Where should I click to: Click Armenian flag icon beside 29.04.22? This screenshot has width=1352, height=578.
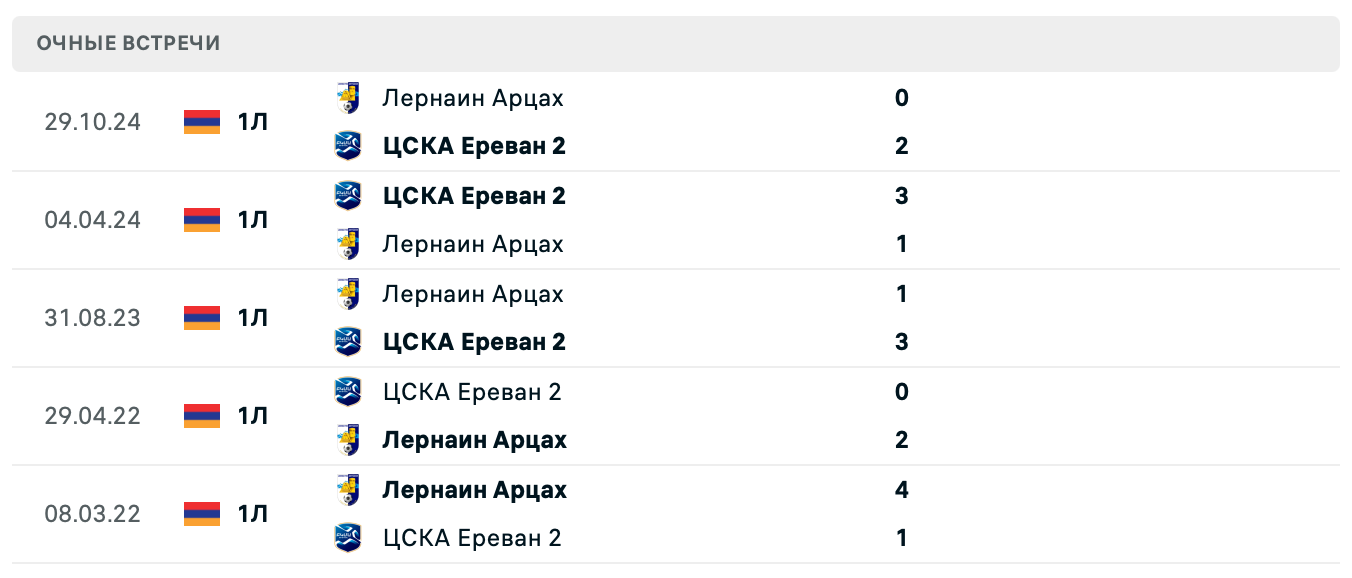[202, 416]
